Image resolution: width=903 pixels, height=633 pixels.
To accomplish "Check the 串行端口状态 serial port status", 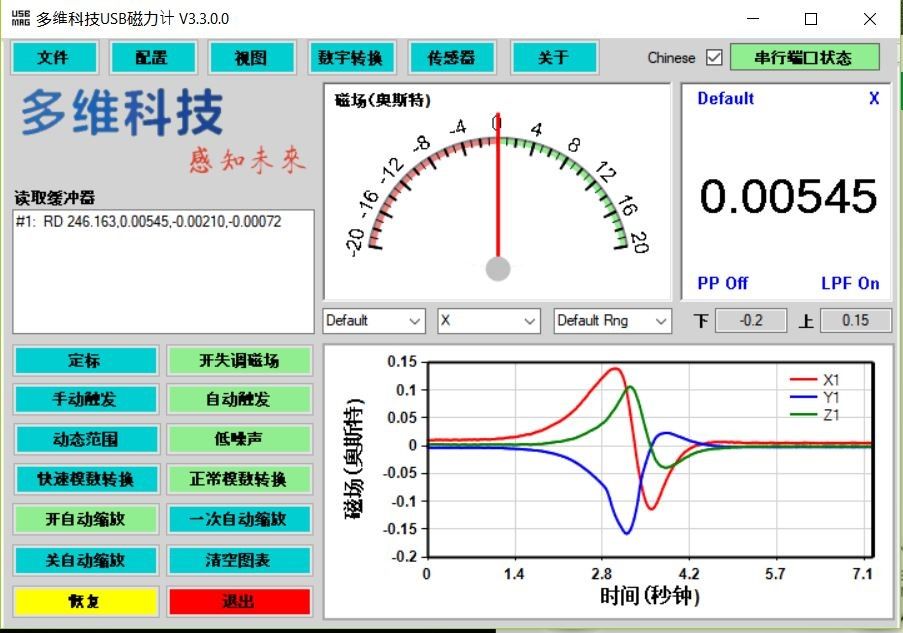I will tap(805, 57).
